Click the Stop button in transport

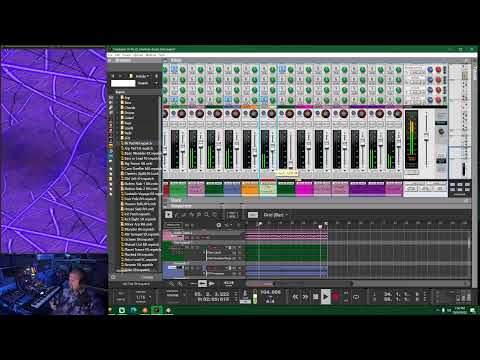point(315,296)
